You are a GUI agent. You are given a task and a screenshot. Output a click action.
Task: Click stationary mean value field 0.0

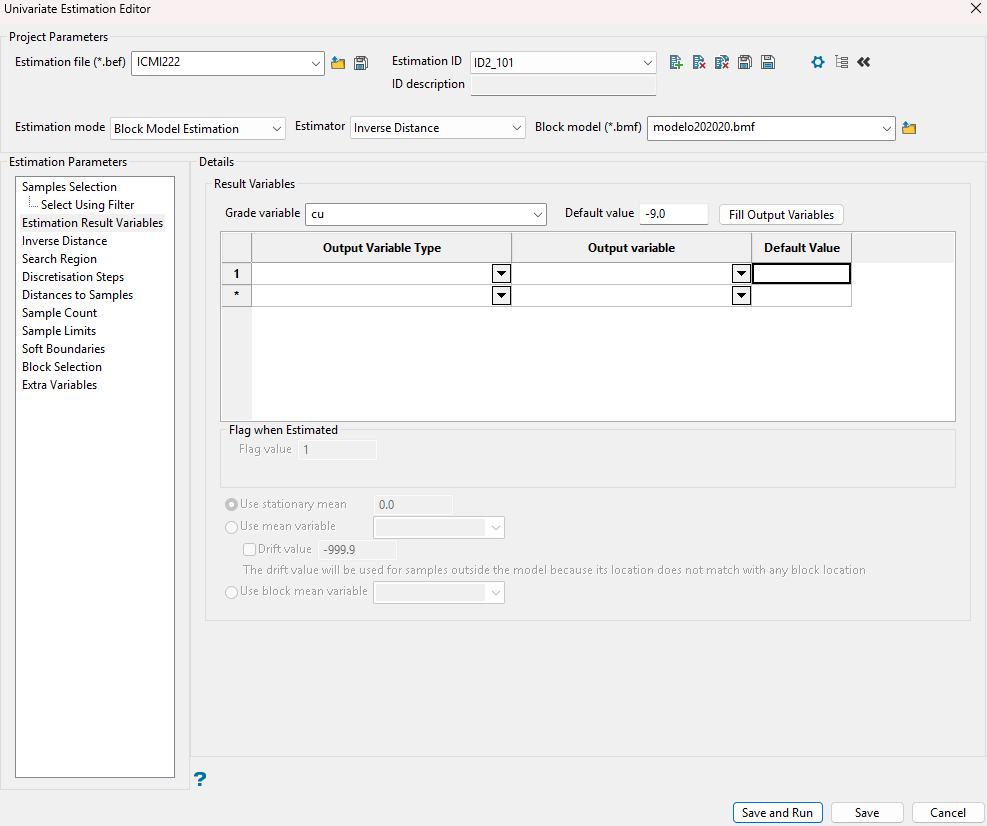[x=413, y=505]
